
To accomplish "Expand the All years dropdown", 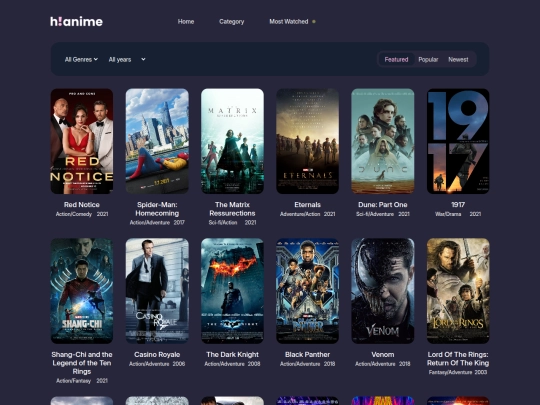I will (127, 59).
